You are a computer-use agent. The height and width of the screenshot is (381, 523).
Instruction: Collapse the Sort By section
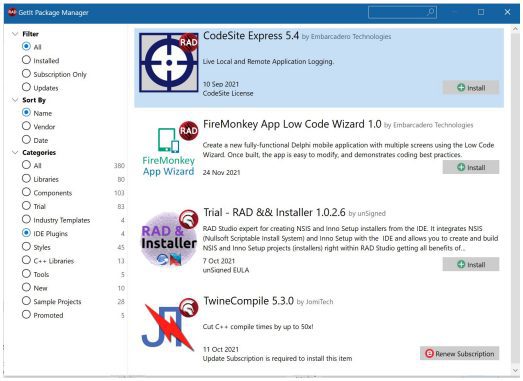click(15, 100)
